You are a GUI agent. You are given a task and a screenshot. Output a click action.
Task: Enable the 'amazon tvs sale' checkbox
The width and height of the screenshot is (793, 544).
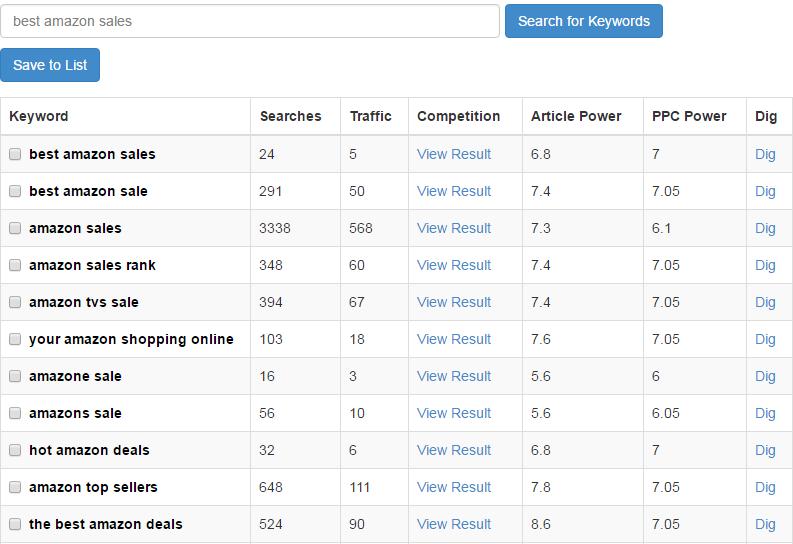point(15,302)
